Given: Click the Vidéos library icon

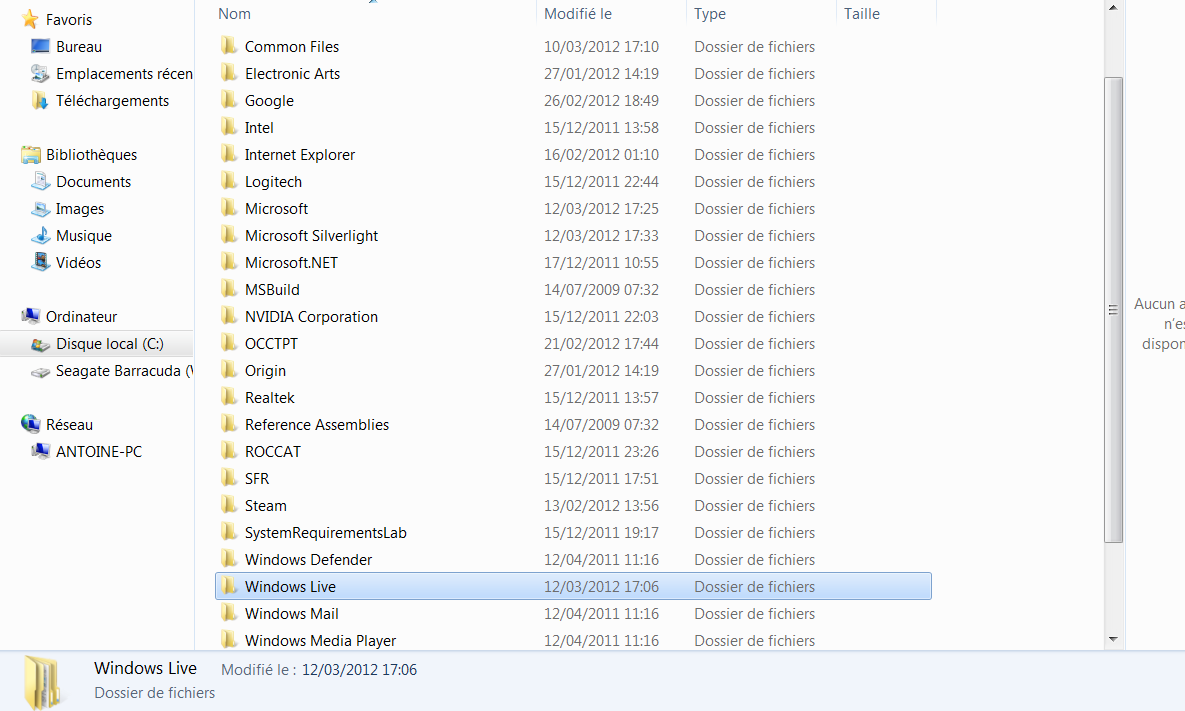Looking at the screenshot, I should click(40, 263).
